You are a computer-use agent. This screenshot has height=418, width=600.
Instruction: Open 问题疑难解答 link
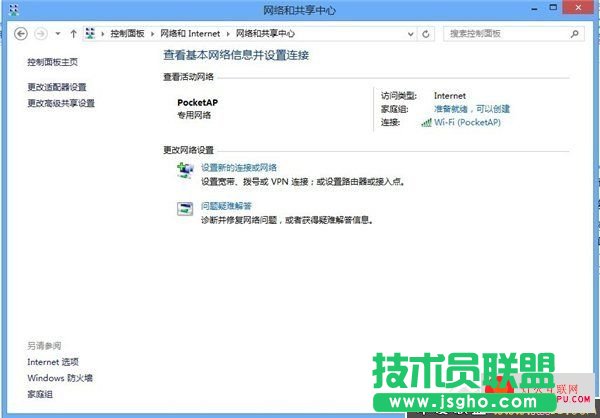[226, 206]
